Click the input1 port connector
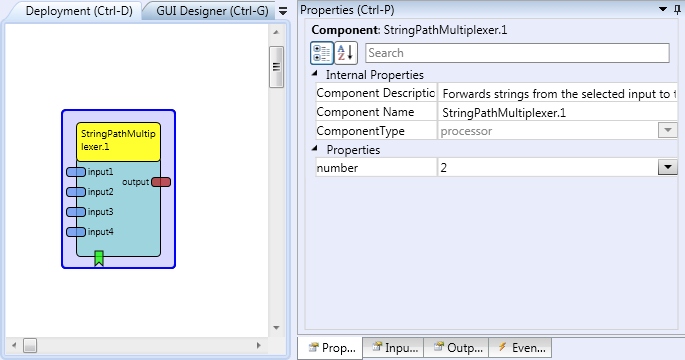685x360 pixels. click(76, 172)
